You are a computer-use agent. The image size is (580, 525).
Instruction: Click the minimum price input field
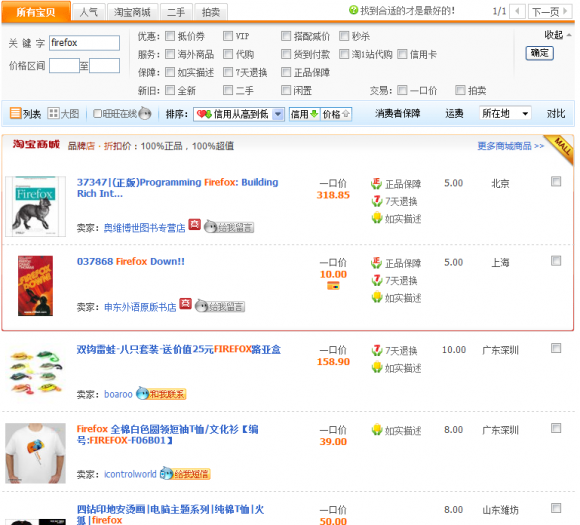tap(64, 65)
